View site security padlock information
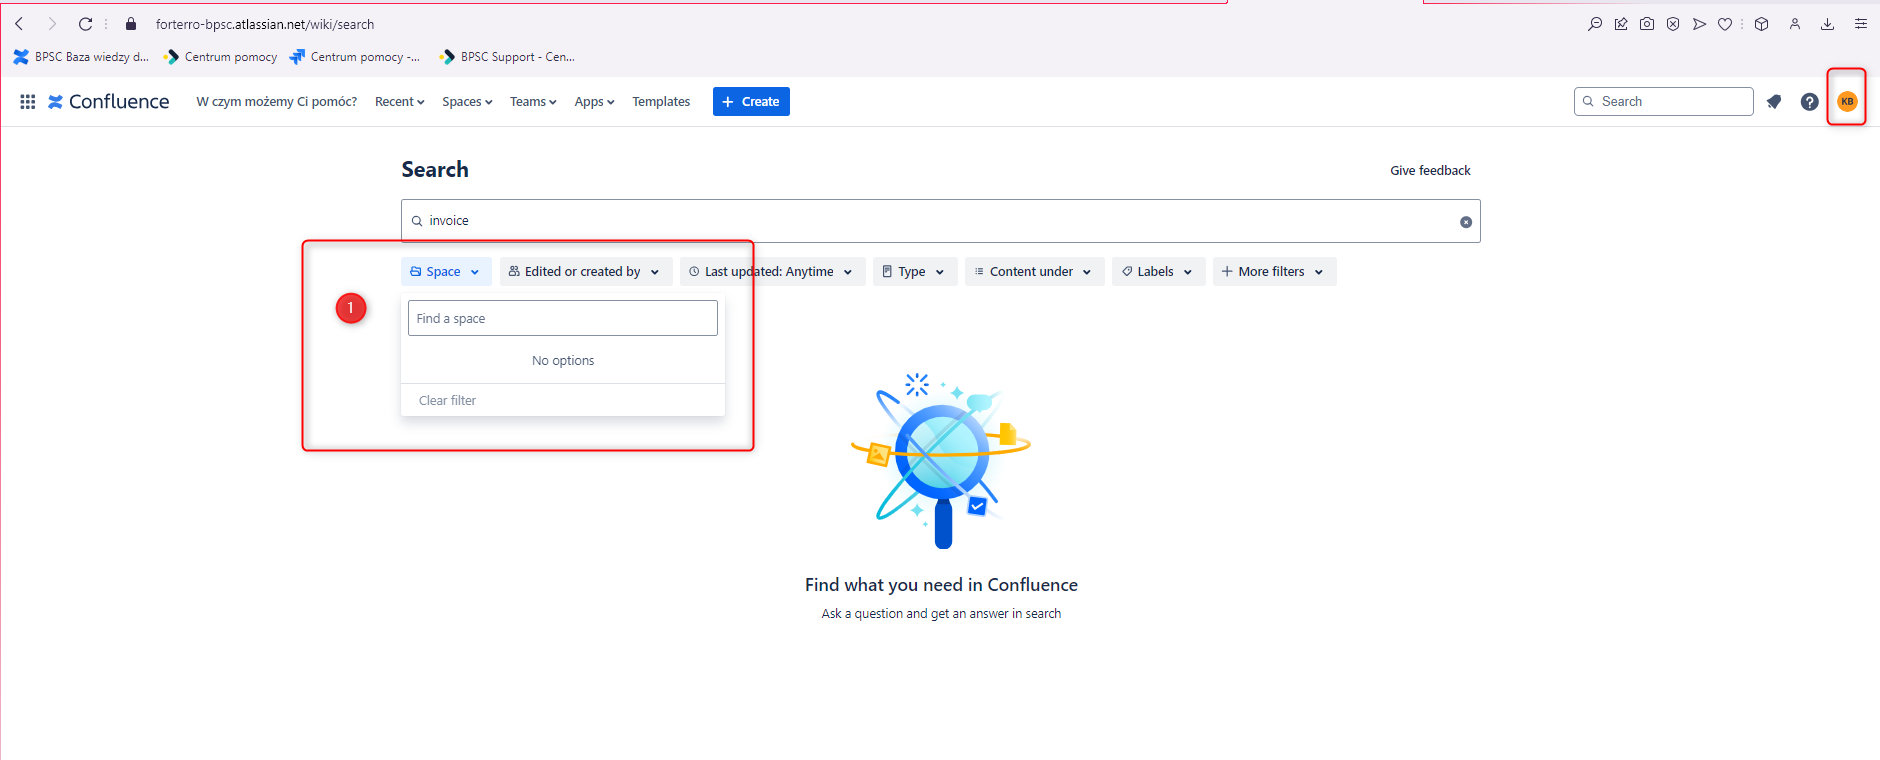The height and width of the screenshot is (760, 1880). click(x=131, y=24)
